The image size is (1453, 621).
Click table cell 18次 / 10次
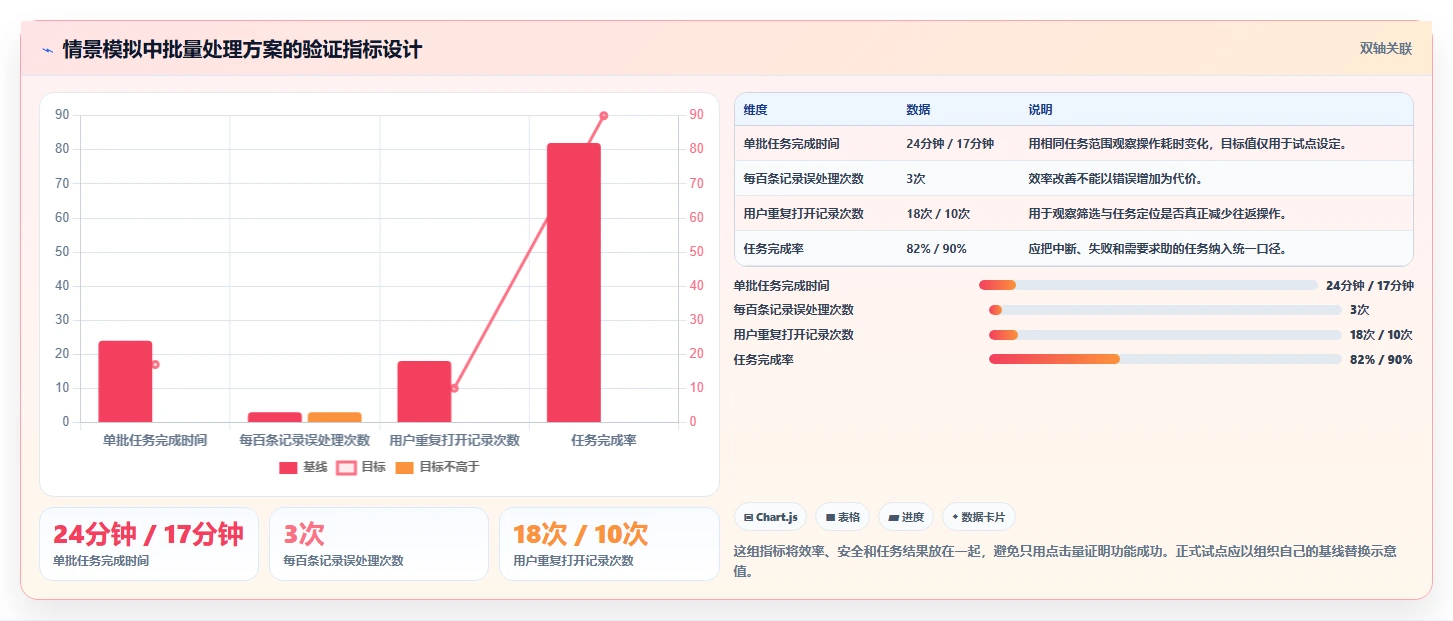938,214
